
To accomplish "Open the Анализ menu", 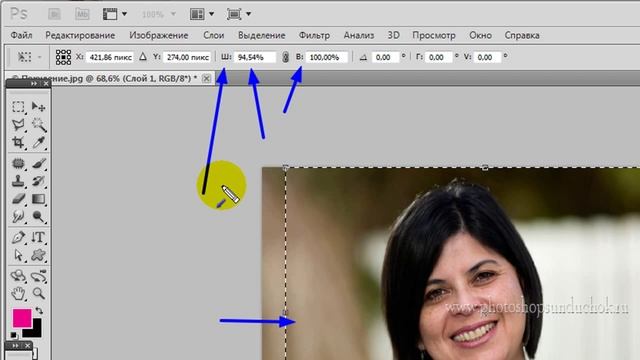I will click(359, 36).
